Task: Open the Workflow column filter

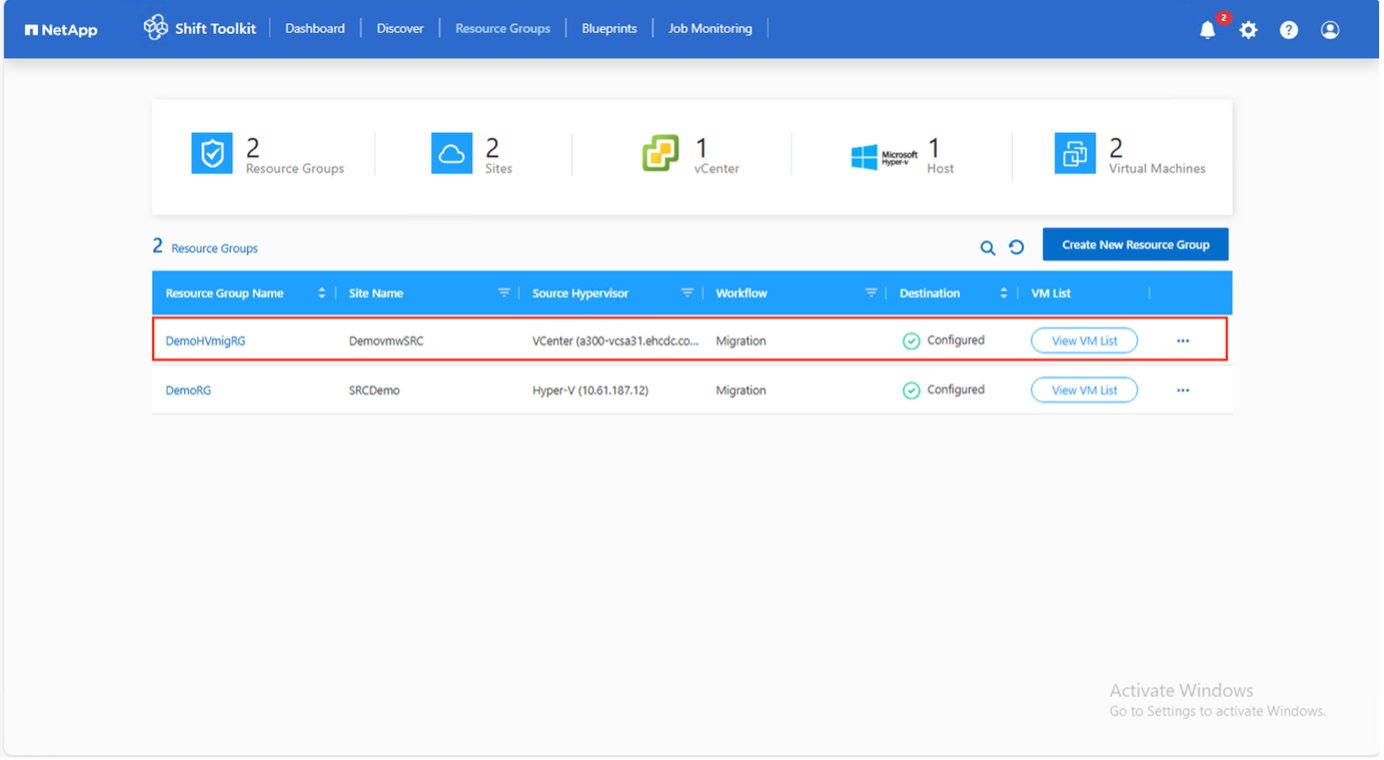Action: (871, 293)
